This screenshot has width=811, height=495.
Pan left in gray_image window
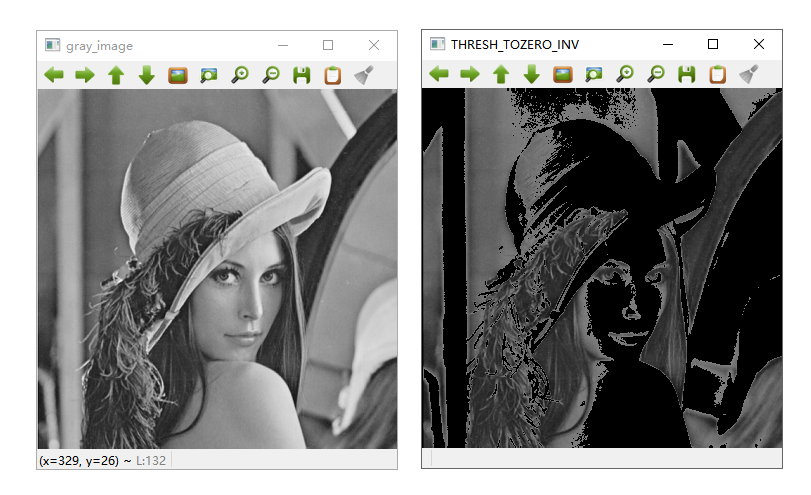click(x=54, y=75)
